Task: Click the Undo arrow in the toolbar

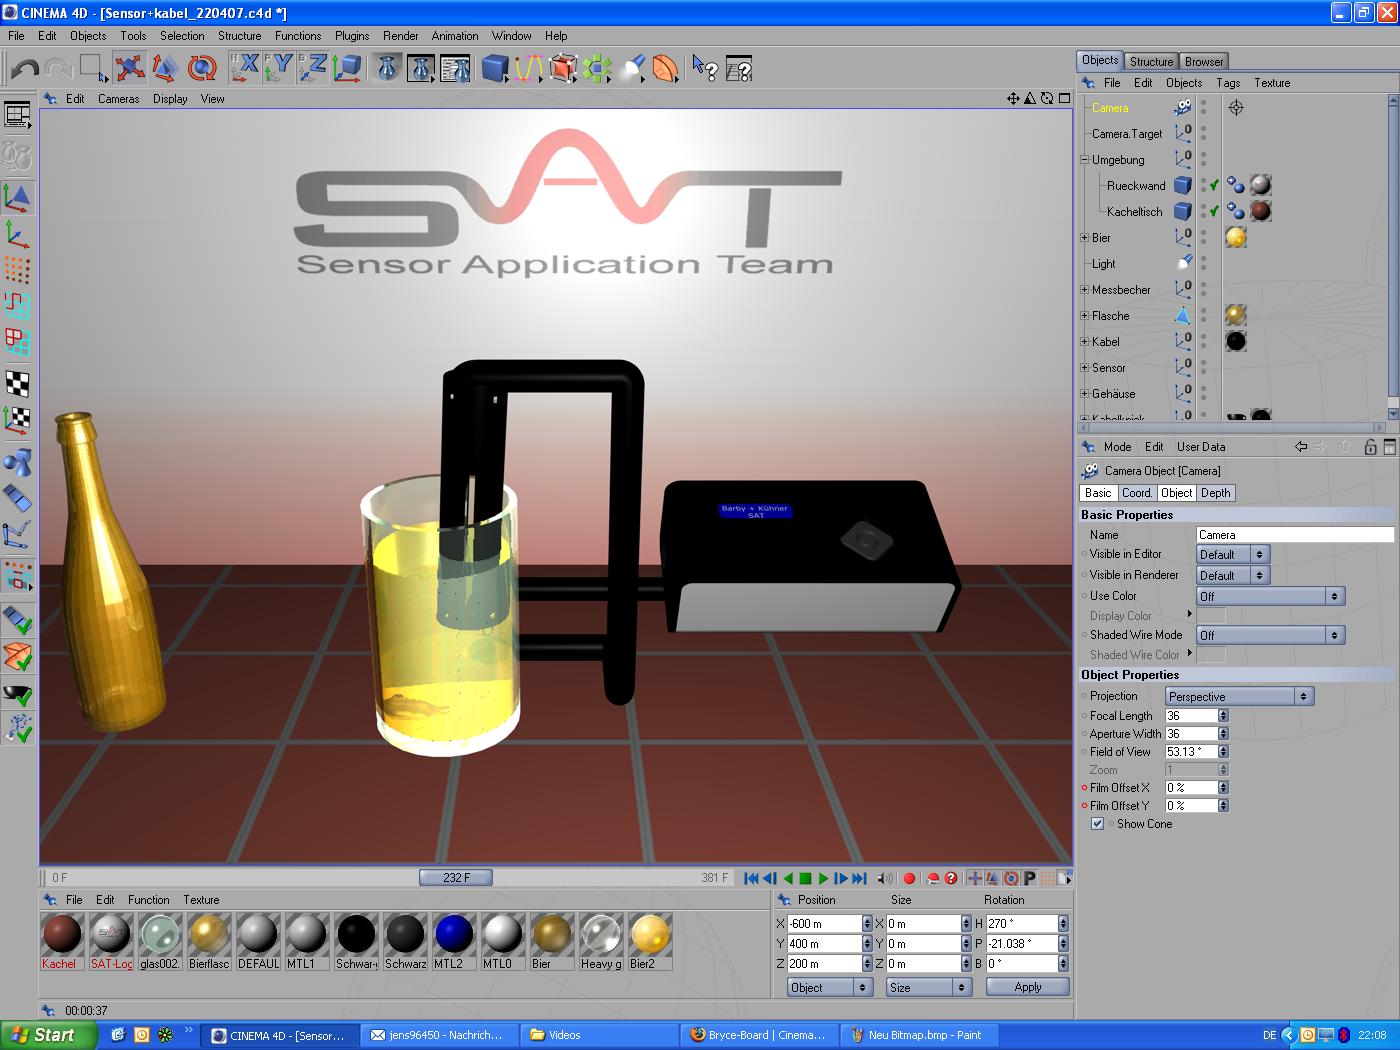Action: pyautogui.click(x=25, y=69)
